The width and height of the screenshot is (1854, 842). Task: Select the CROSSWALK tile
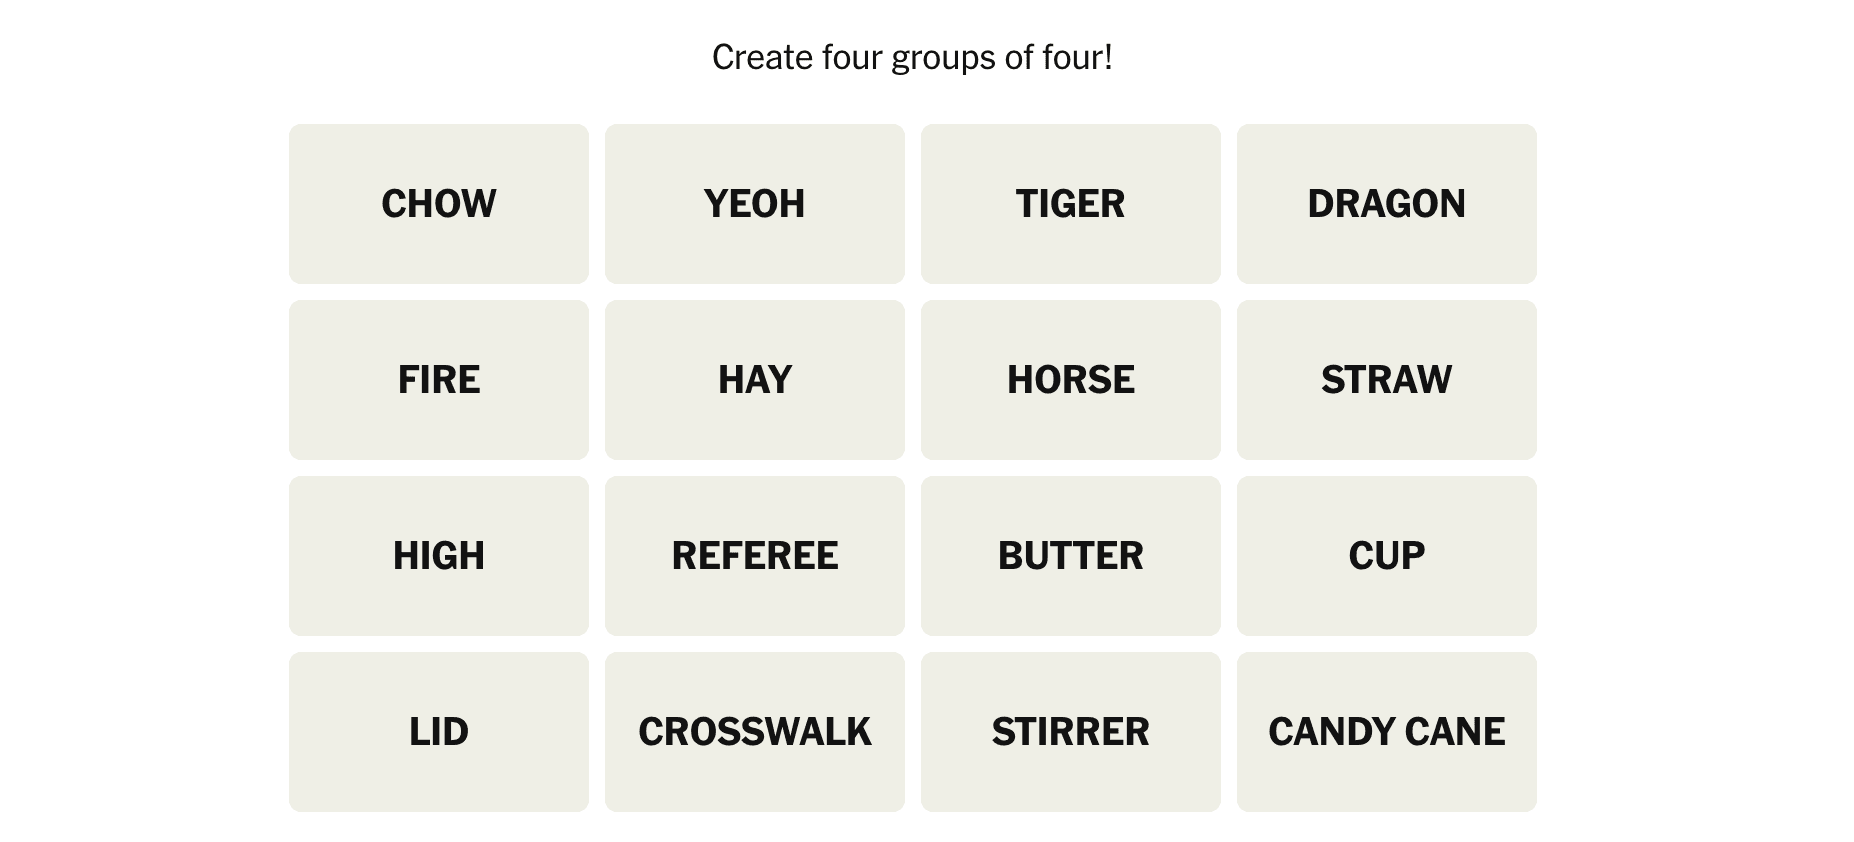[x=754, y=732]
